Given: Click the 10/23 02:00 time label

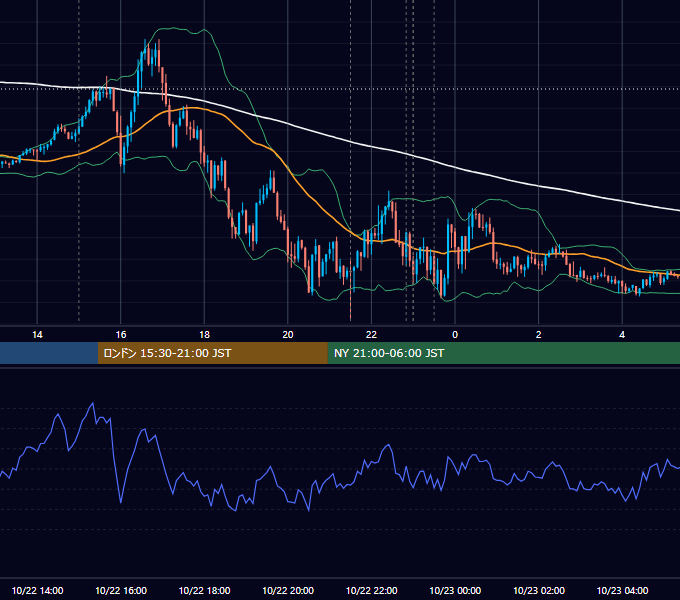Looking at the screenshot, I should pyautogui.click(x=539, y=590).
